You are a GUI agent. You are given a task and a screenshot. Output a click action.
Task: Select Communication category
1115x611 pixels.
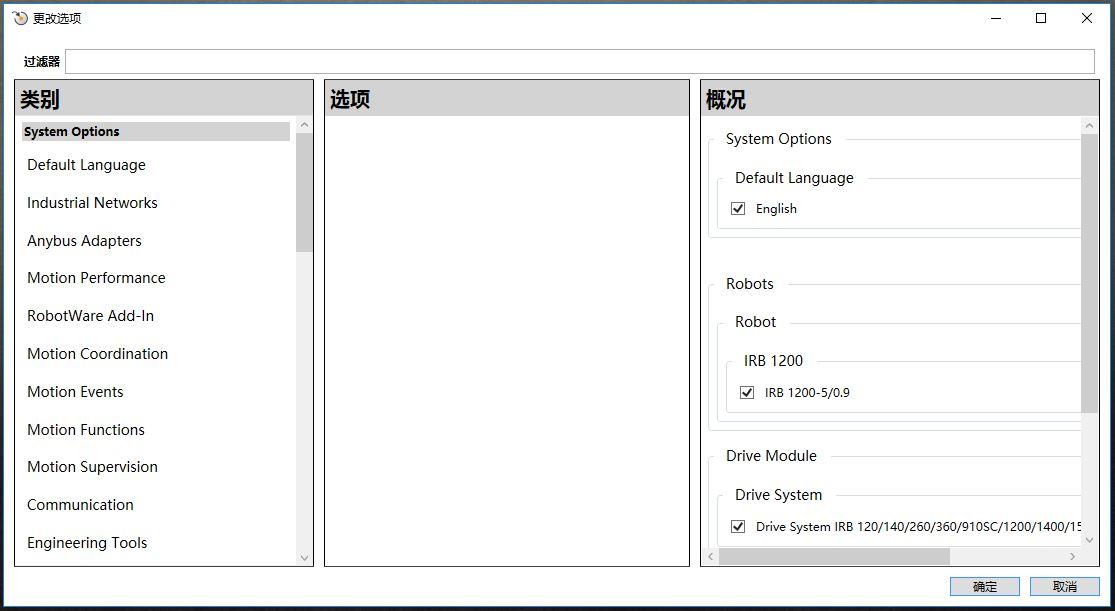(x=80, y=504)
